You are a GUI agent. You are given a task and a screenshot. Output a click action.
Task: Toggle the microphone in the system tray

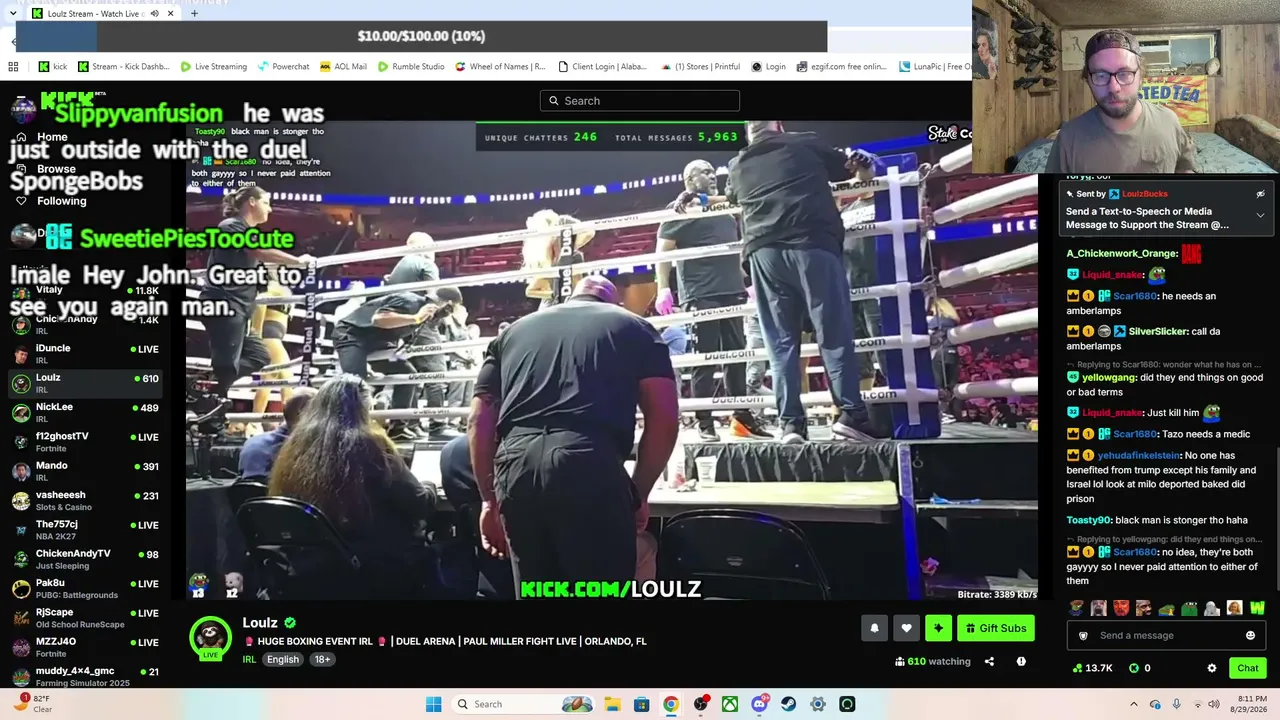tap(1176, 704)
